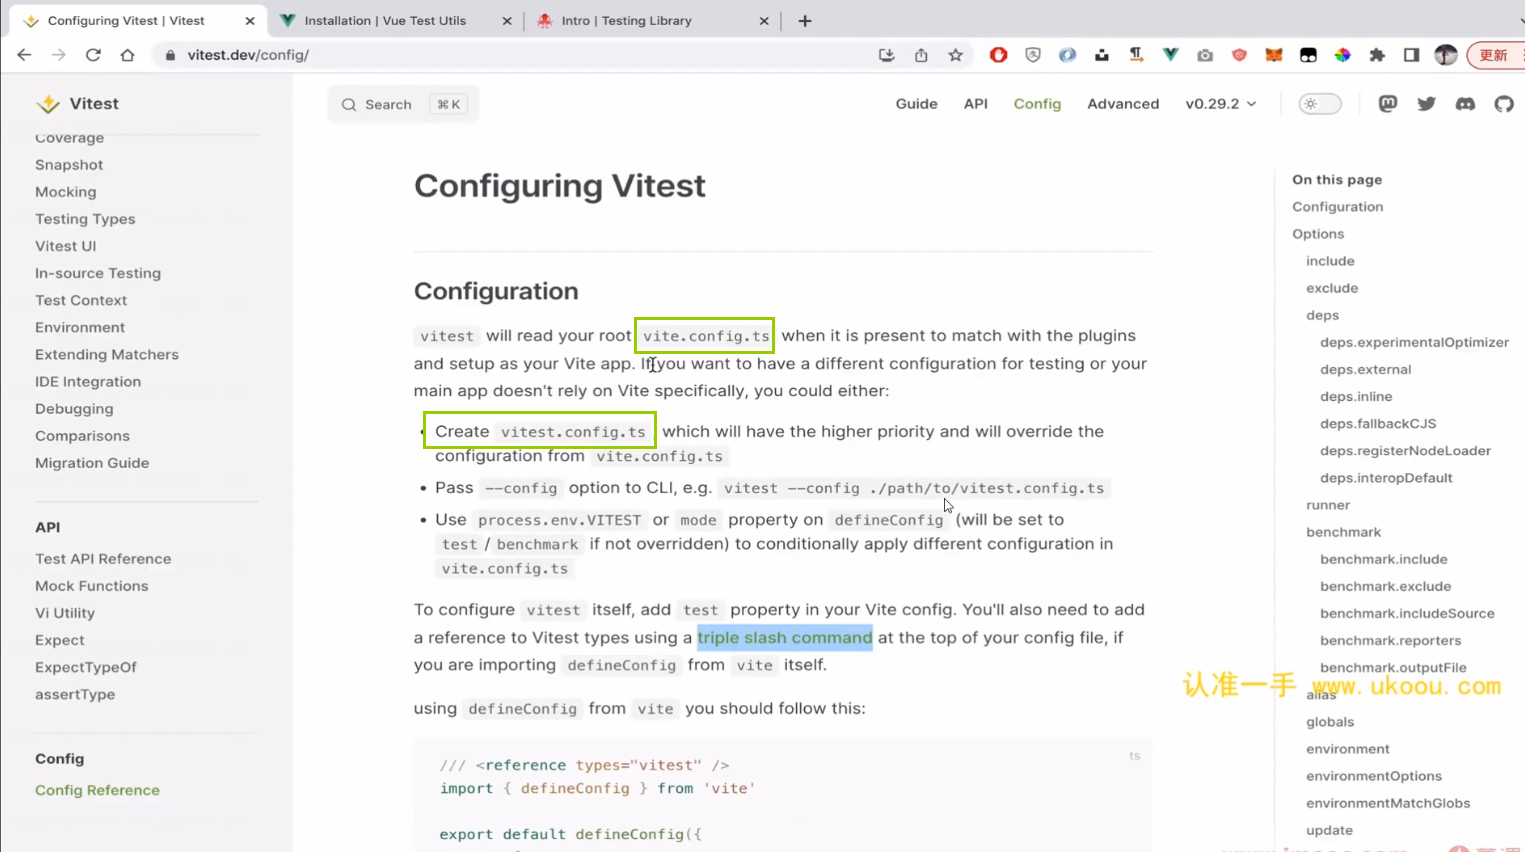Open Snapshot in the sidebar
The image size is (1525, 852).
click(x=69, y=165)
